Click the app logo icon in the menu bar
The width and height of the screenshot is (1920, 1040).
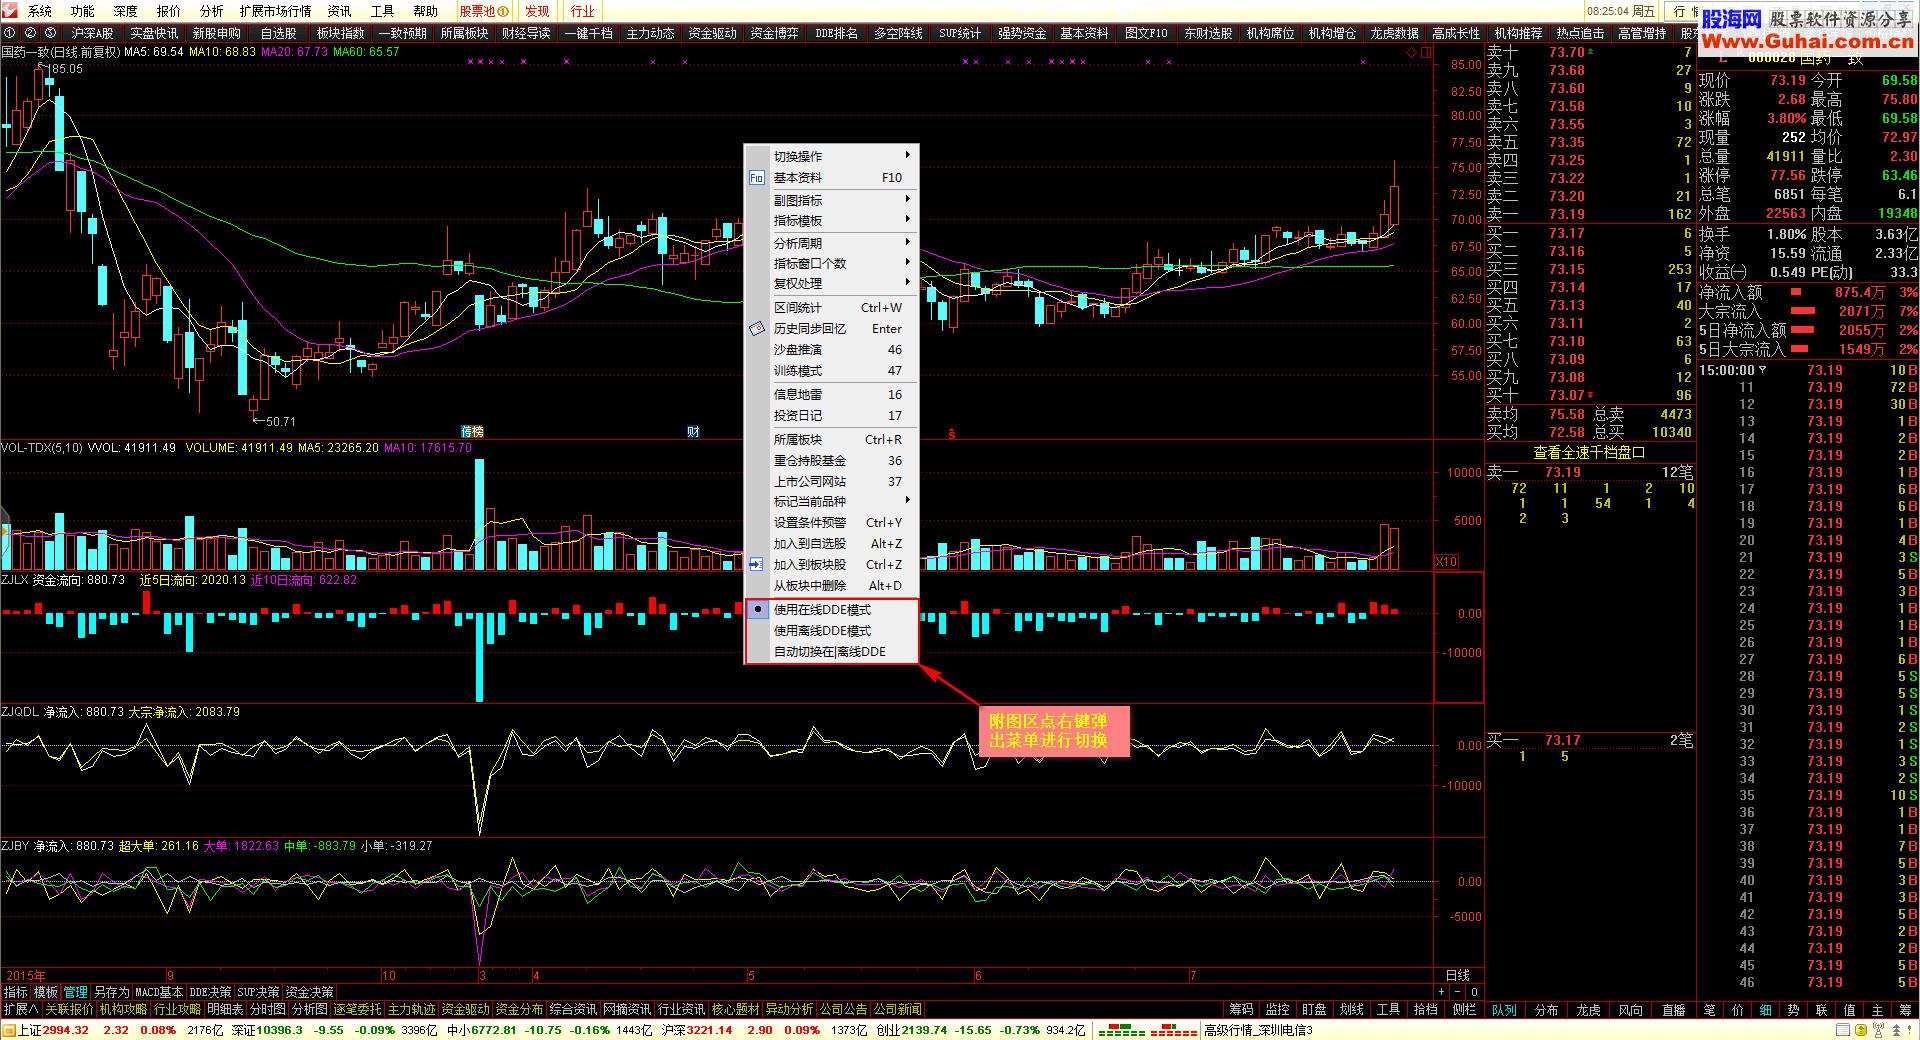point(9,11)
